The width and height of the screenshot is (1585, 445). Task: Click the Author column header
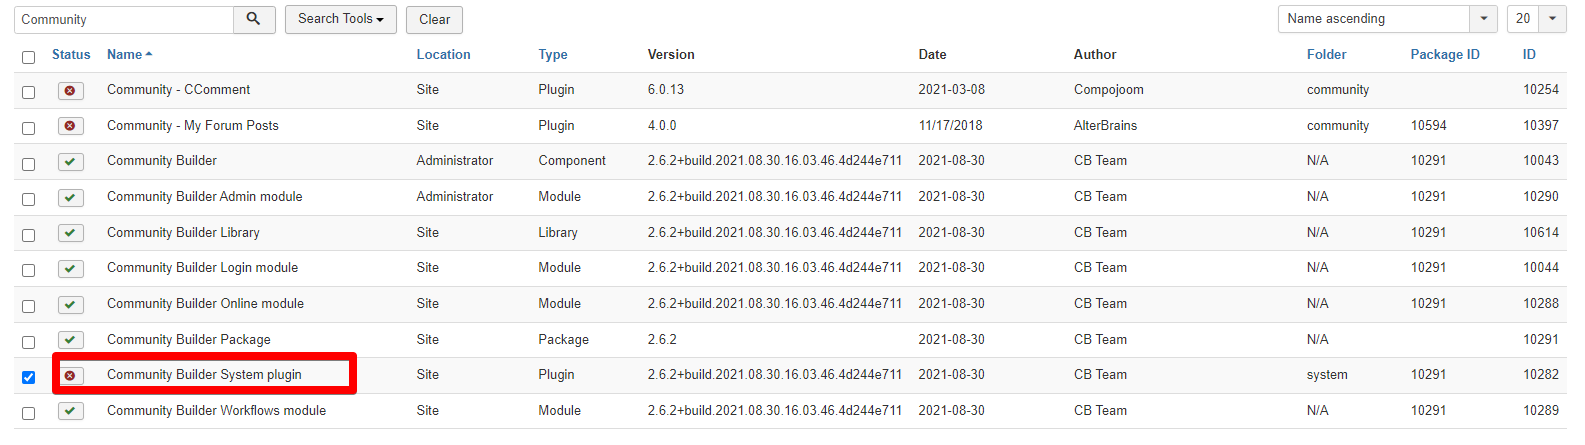point(1095,54)
